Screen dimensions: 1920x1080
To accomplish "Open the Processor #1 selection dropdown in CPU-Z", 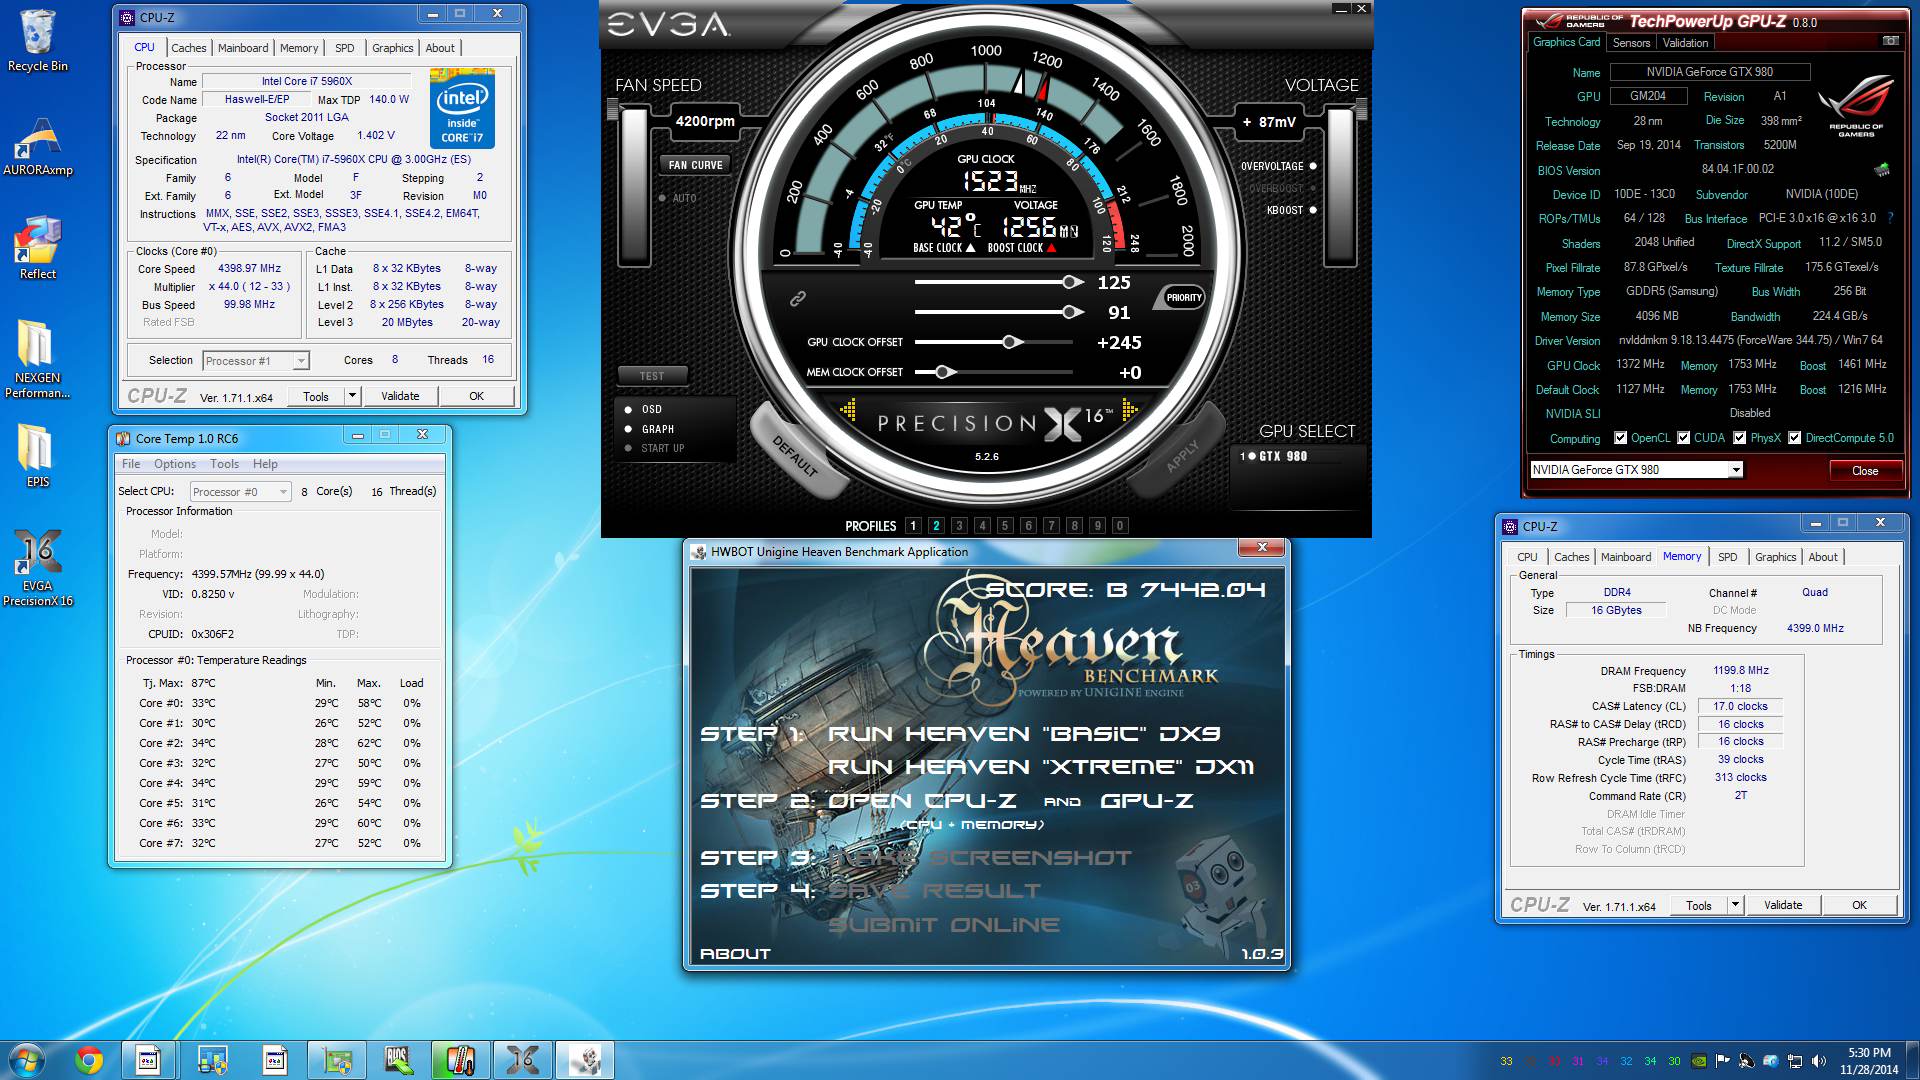I will point(256,361).
